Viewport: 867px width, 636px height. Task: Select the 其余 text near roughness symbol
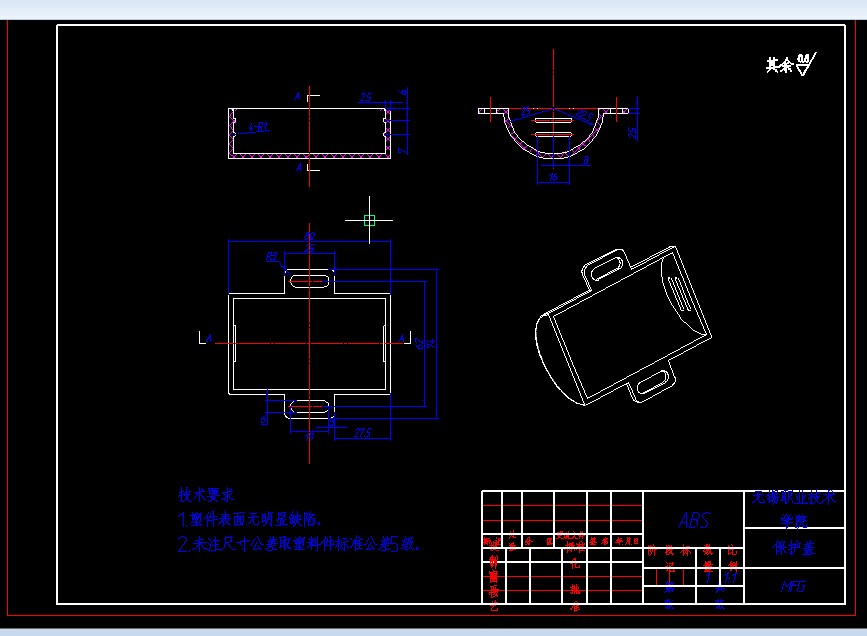779,65
